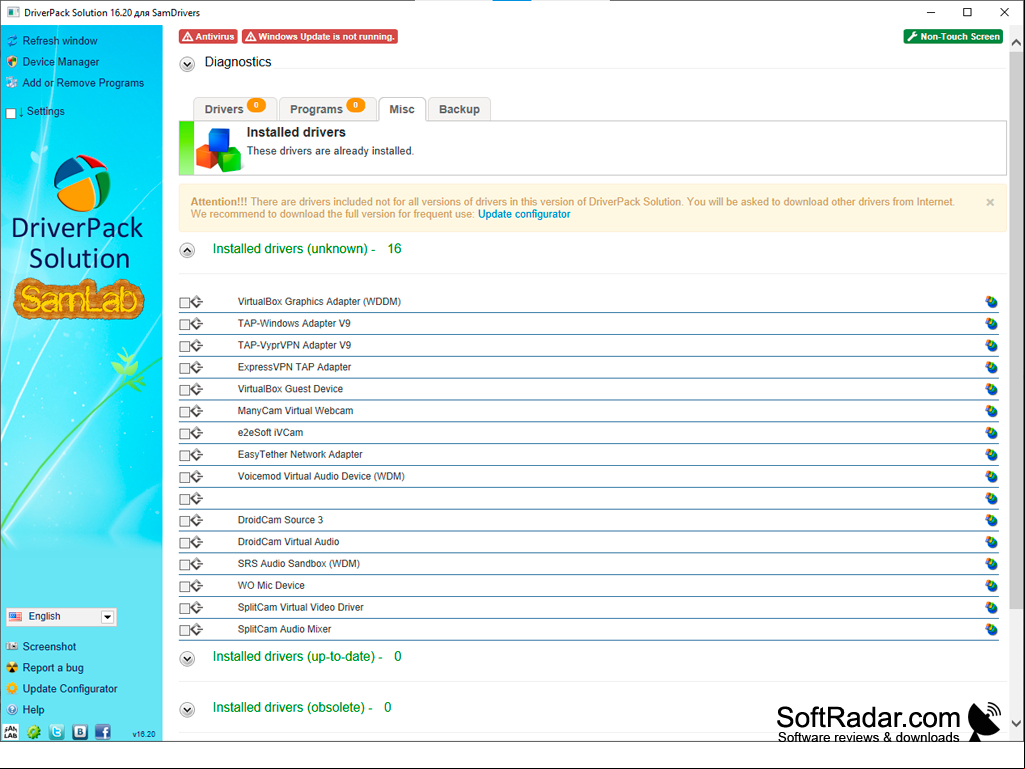Collapse the Diagnostics section

[187, 64]
